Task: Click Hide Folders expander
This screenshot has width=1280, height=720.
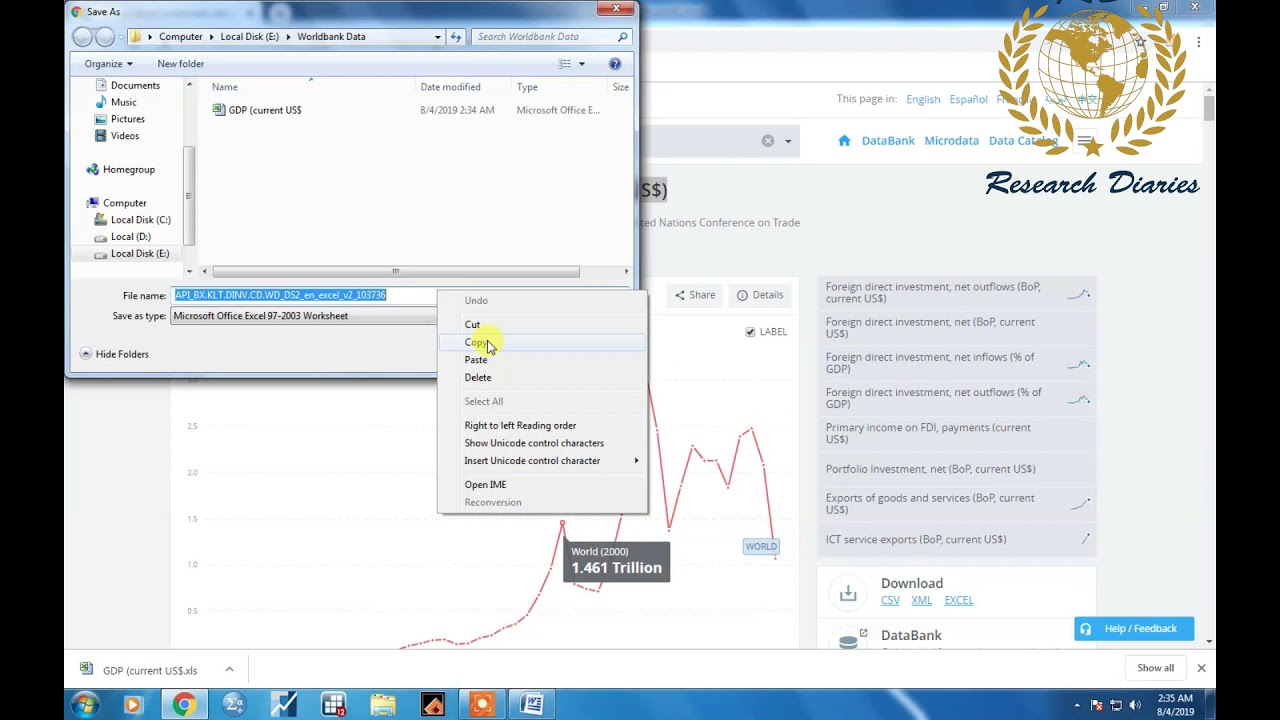Action: click(114, 354)
